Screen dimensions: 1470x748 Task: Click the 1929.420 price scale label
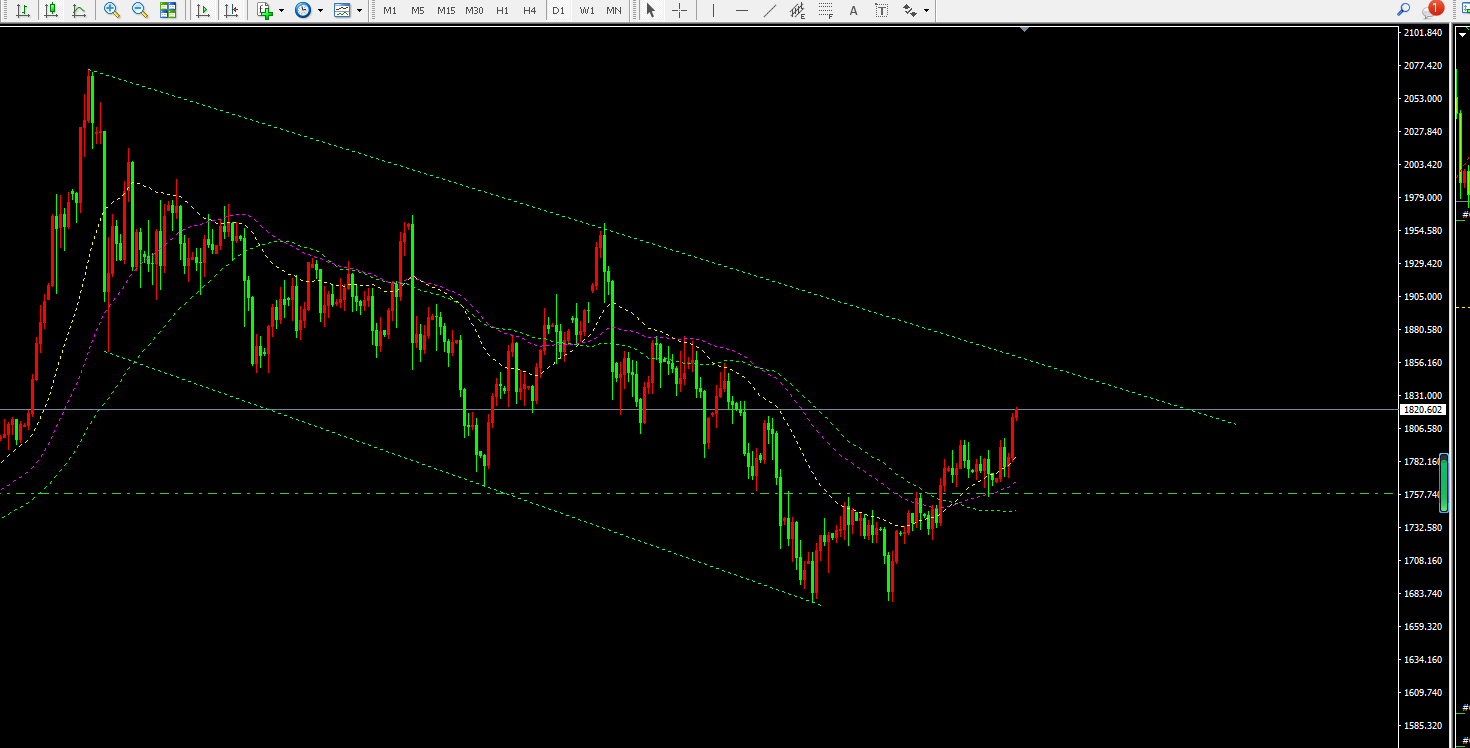point(1423,264)
